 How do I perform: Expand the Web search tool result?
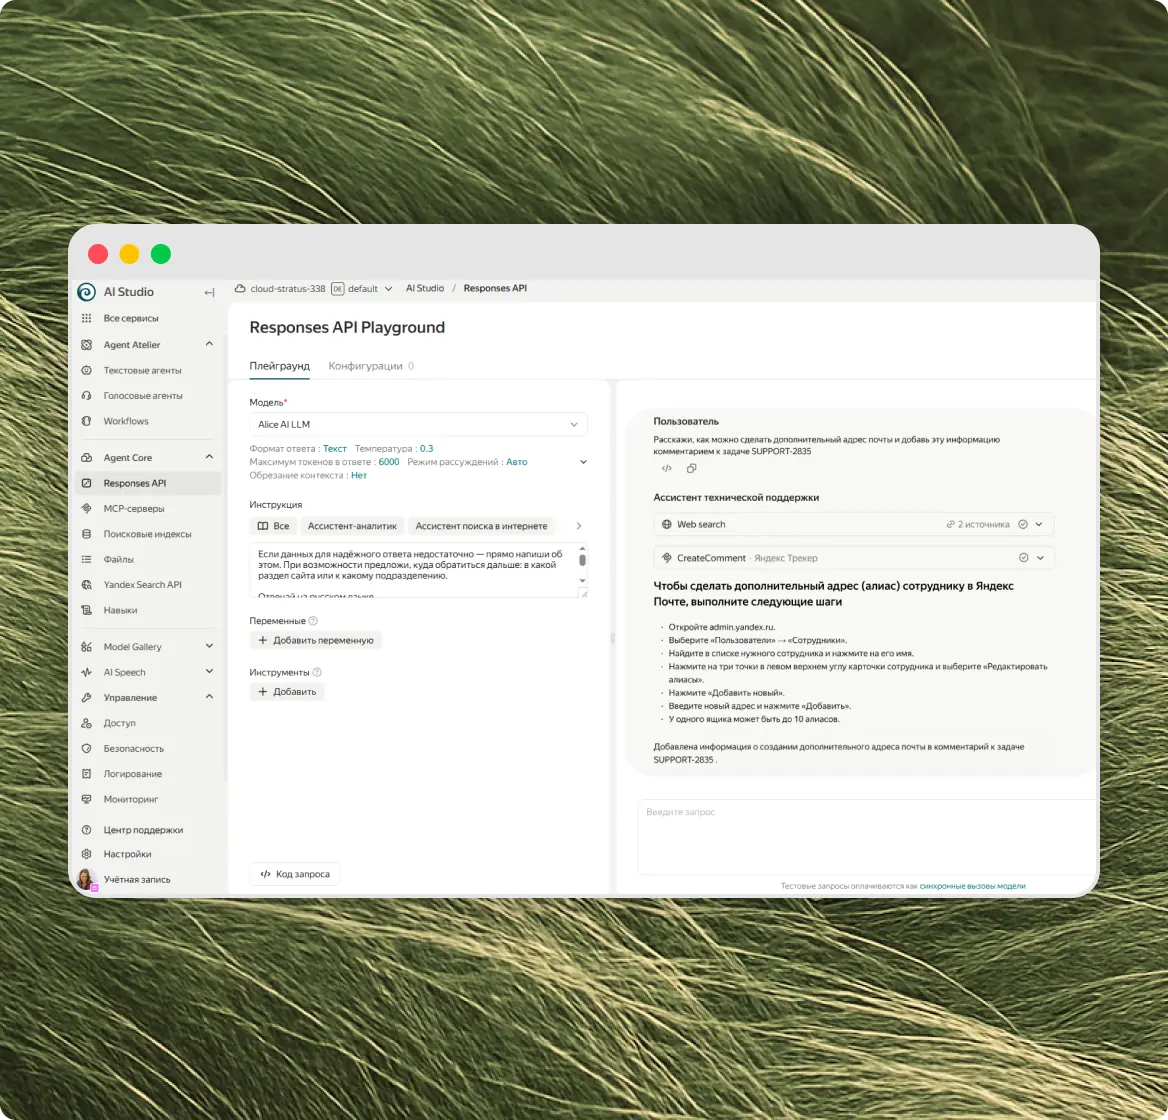pyautogui.click(x=1039, y=524)
